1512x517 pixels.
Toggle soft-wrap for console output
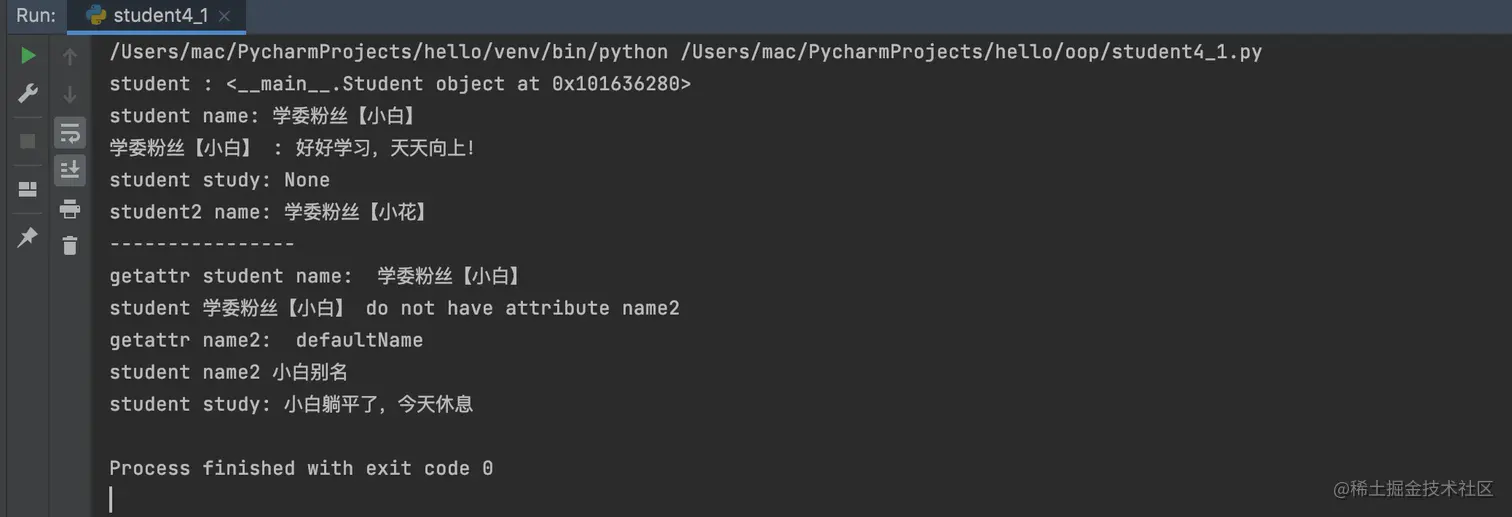point(70,132)
